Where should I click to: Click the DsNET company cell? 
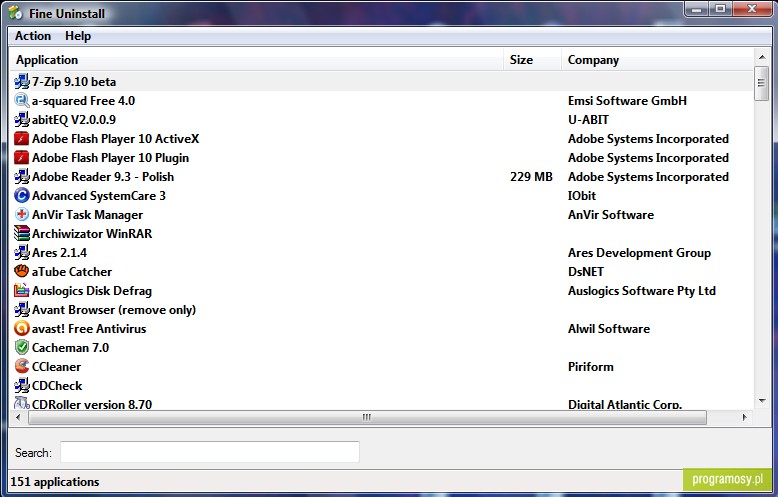pyautogui.click(x=585, y=271)
